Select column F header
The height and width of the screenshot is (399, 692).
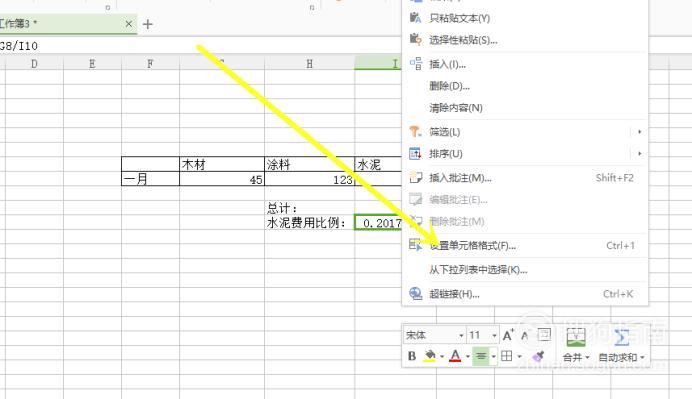(150, 64)
